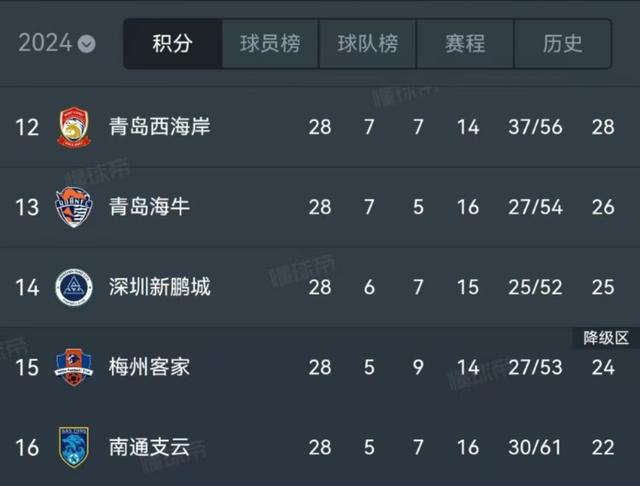640x486 pixels.
Task: Select the 积分 tab
Action: click(x=173, y=44)
